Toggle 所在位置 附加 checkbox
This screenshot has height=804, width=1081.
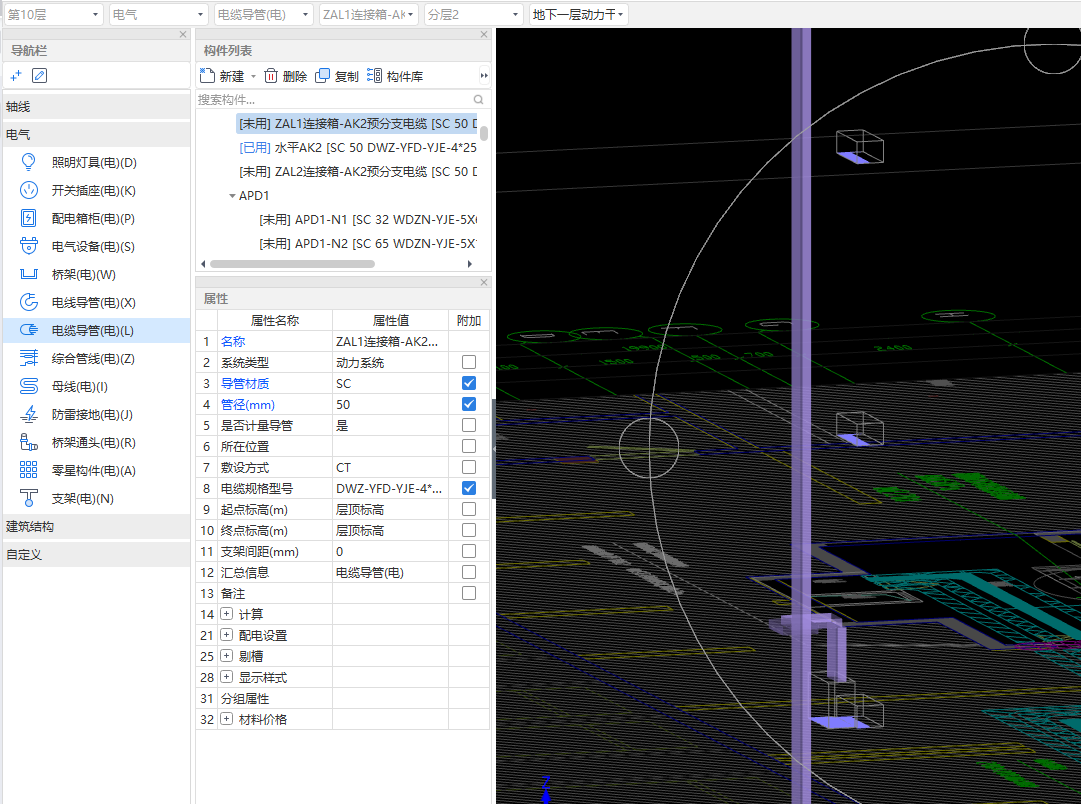pyautogui.click(x=469, y=446)
